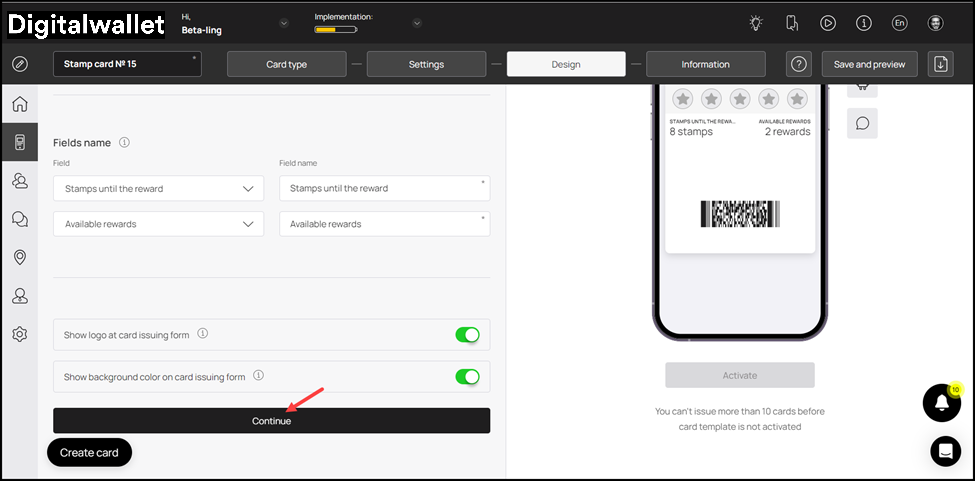Image resolution: width=975 pixels, height=481 pixels.
Task: Expand the Beta-ling account dropdown
Action: click(x=284, y=24)
